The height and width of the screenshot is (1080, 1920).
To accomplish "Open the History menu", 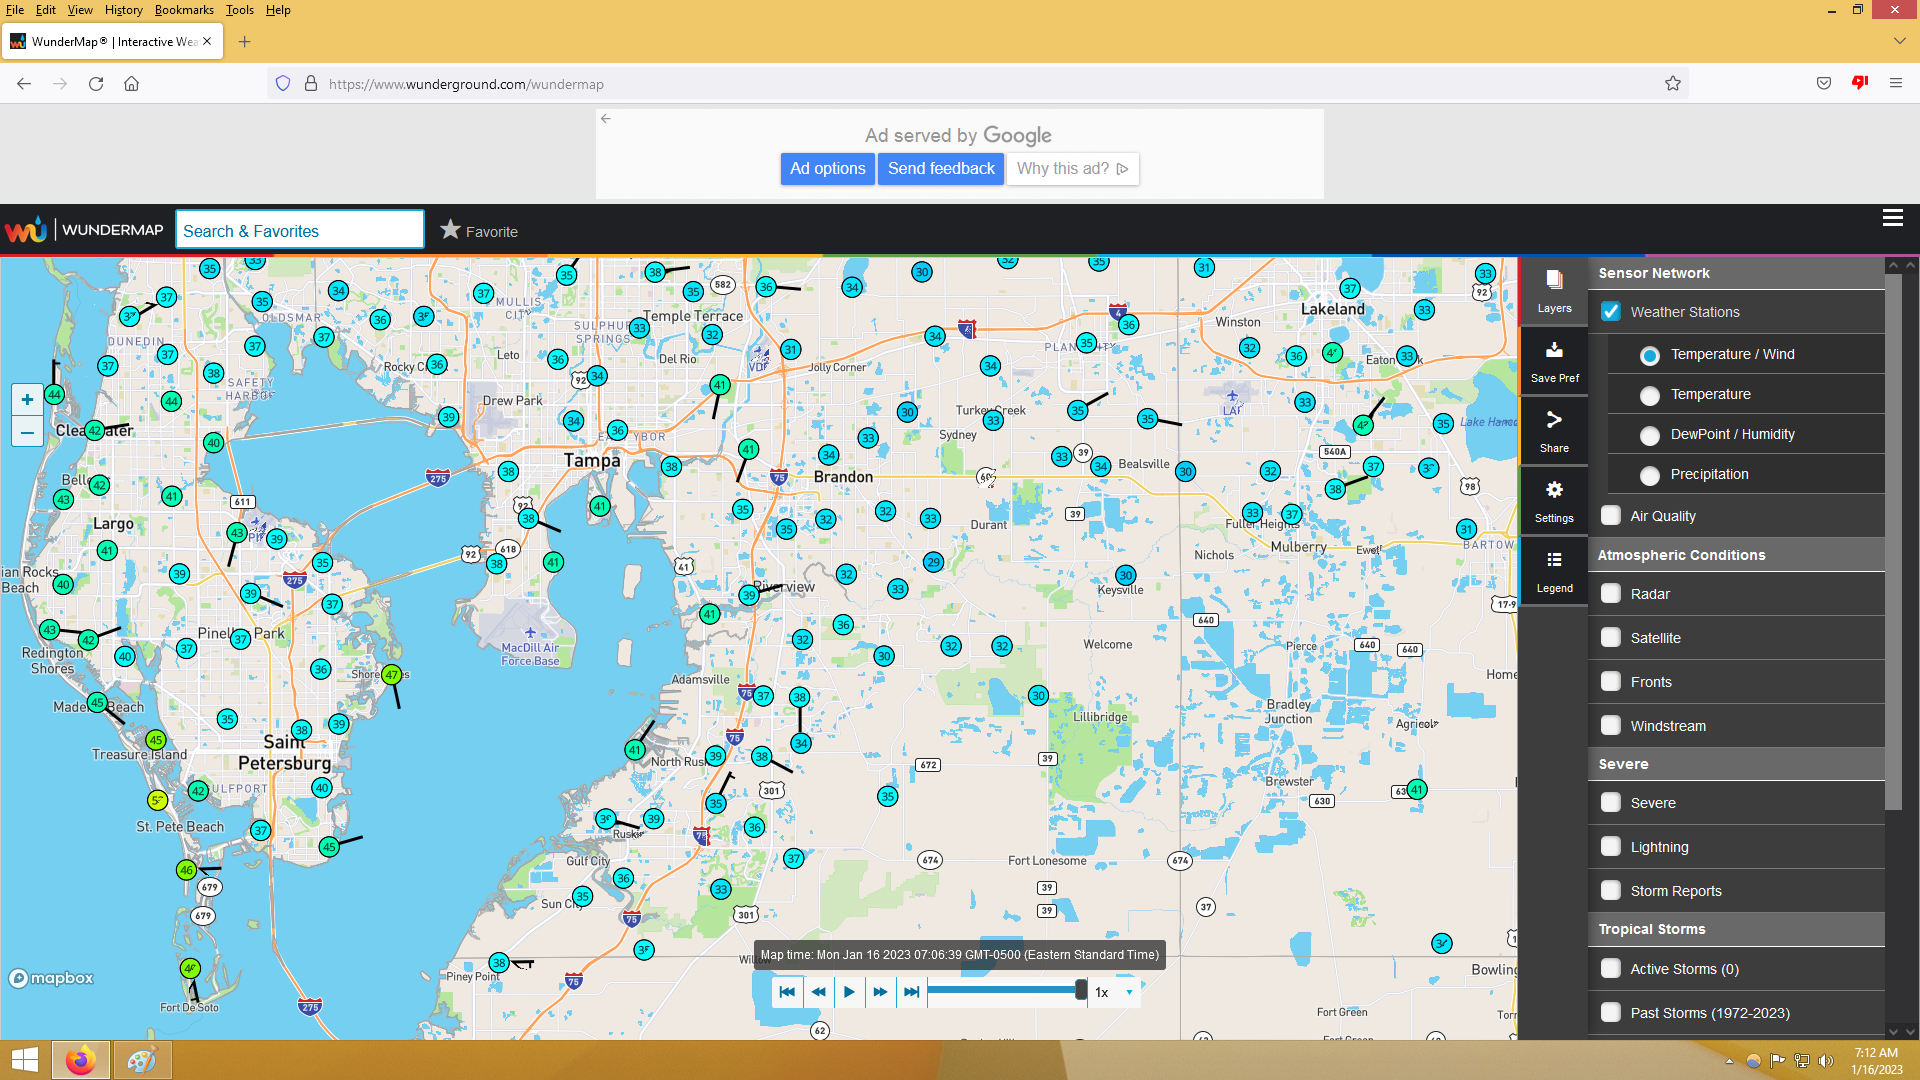I will pyautogui.click(x=123, y=10).
